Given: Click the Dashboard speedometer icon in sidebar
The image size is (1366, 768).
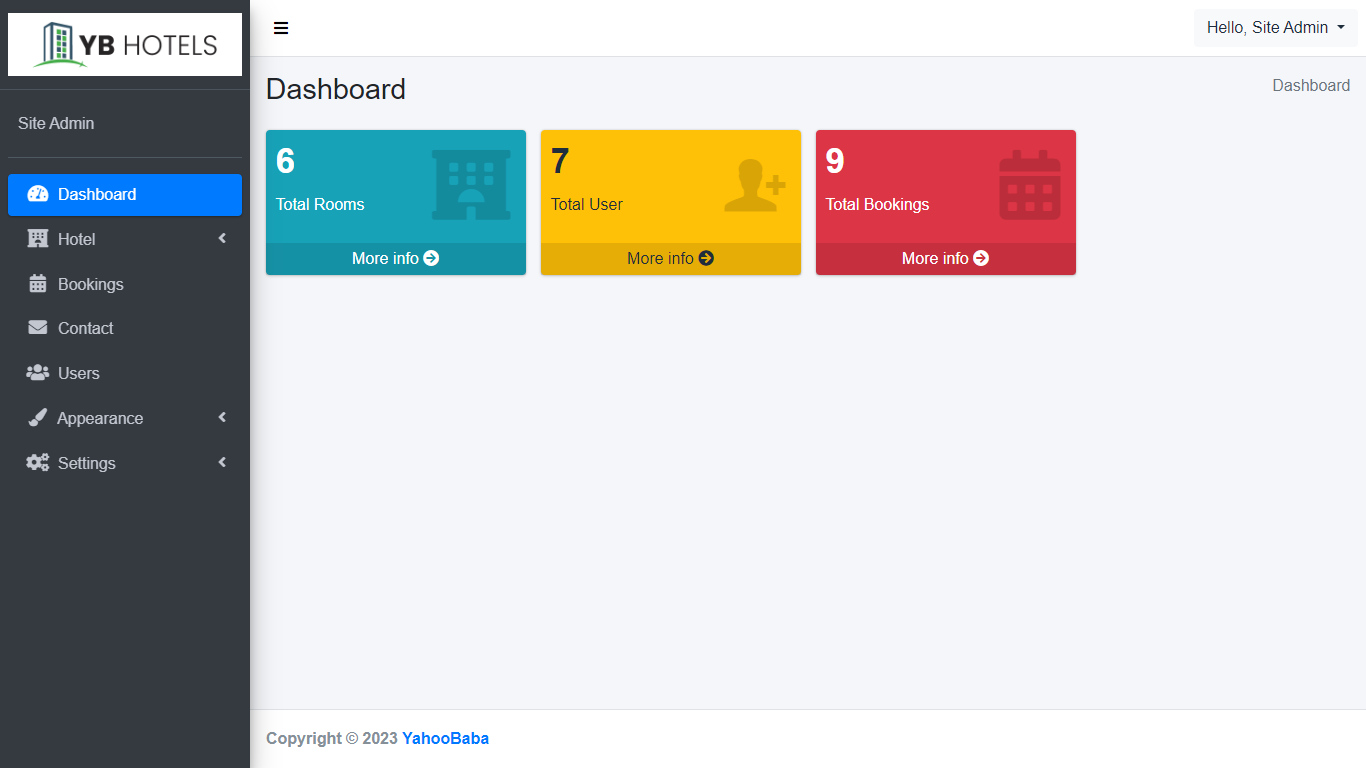Looking at the screenshot, I should [38, 194].
